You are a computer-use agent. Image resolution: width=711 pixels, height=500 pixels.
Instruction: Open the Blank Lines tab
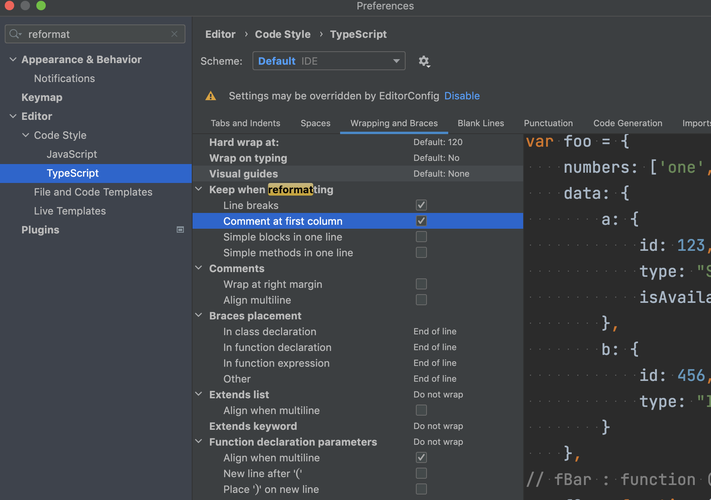point(481,123)
